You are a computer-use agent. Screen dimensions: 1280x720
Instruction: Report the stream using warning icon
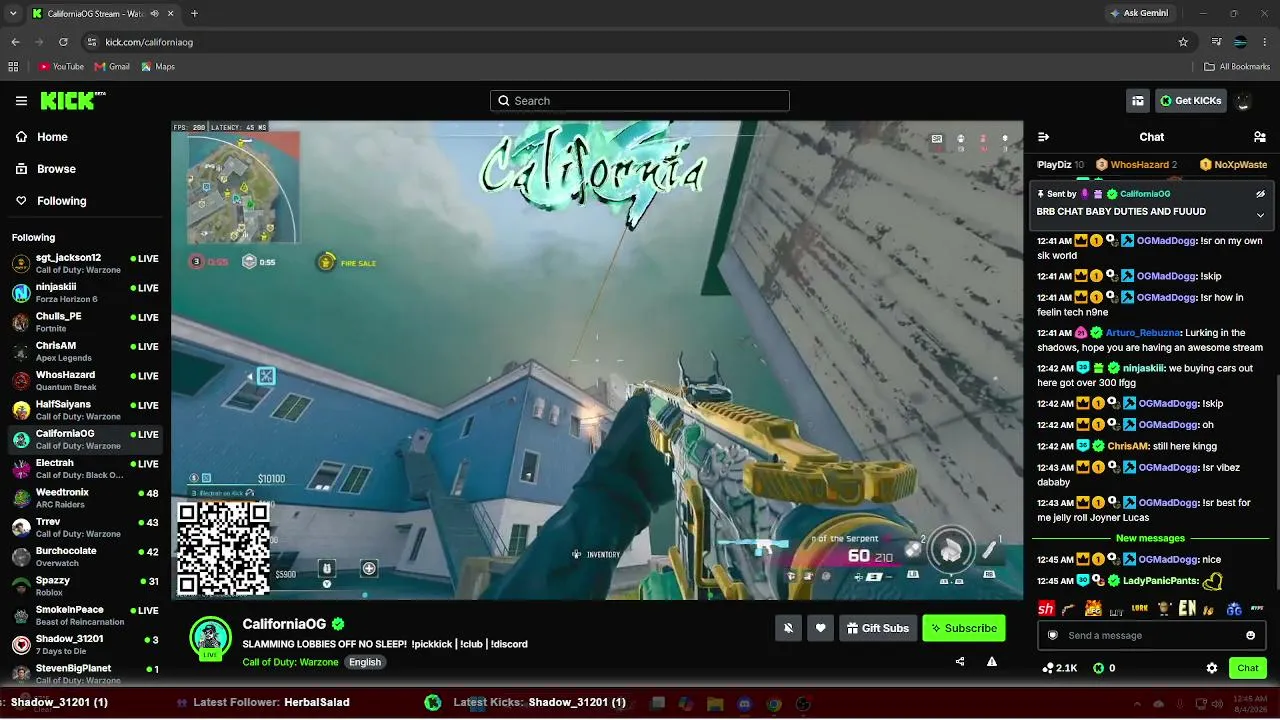click(992, 661)
